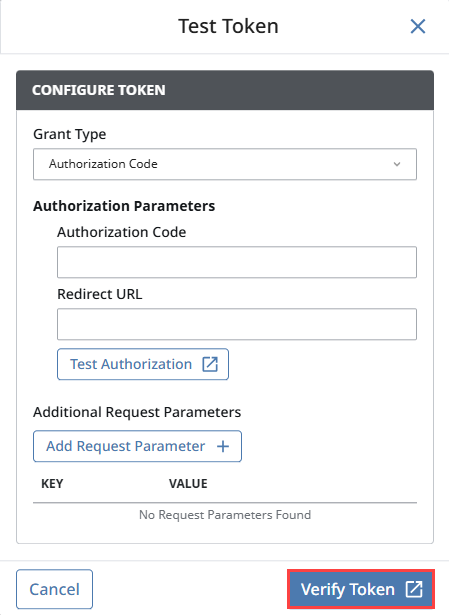Click the Test Authorization button

143,364
